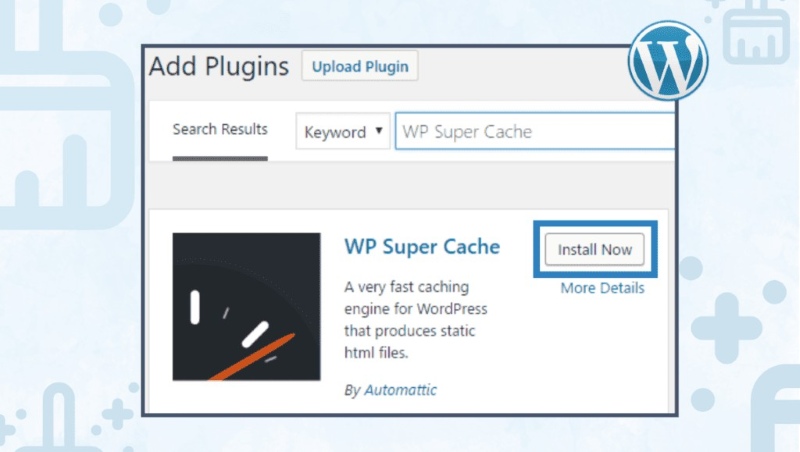The height and width of the screenshot is (452, 800).
Task: Click the Upload Plugin button
Action: [360, 66]
